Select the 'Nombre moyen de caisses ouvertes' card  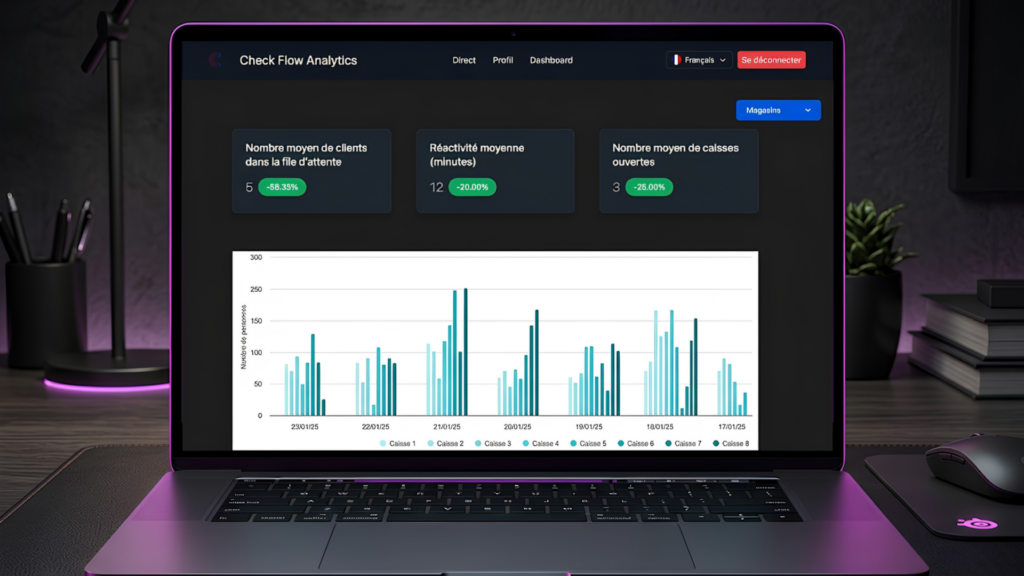(679, 171)
